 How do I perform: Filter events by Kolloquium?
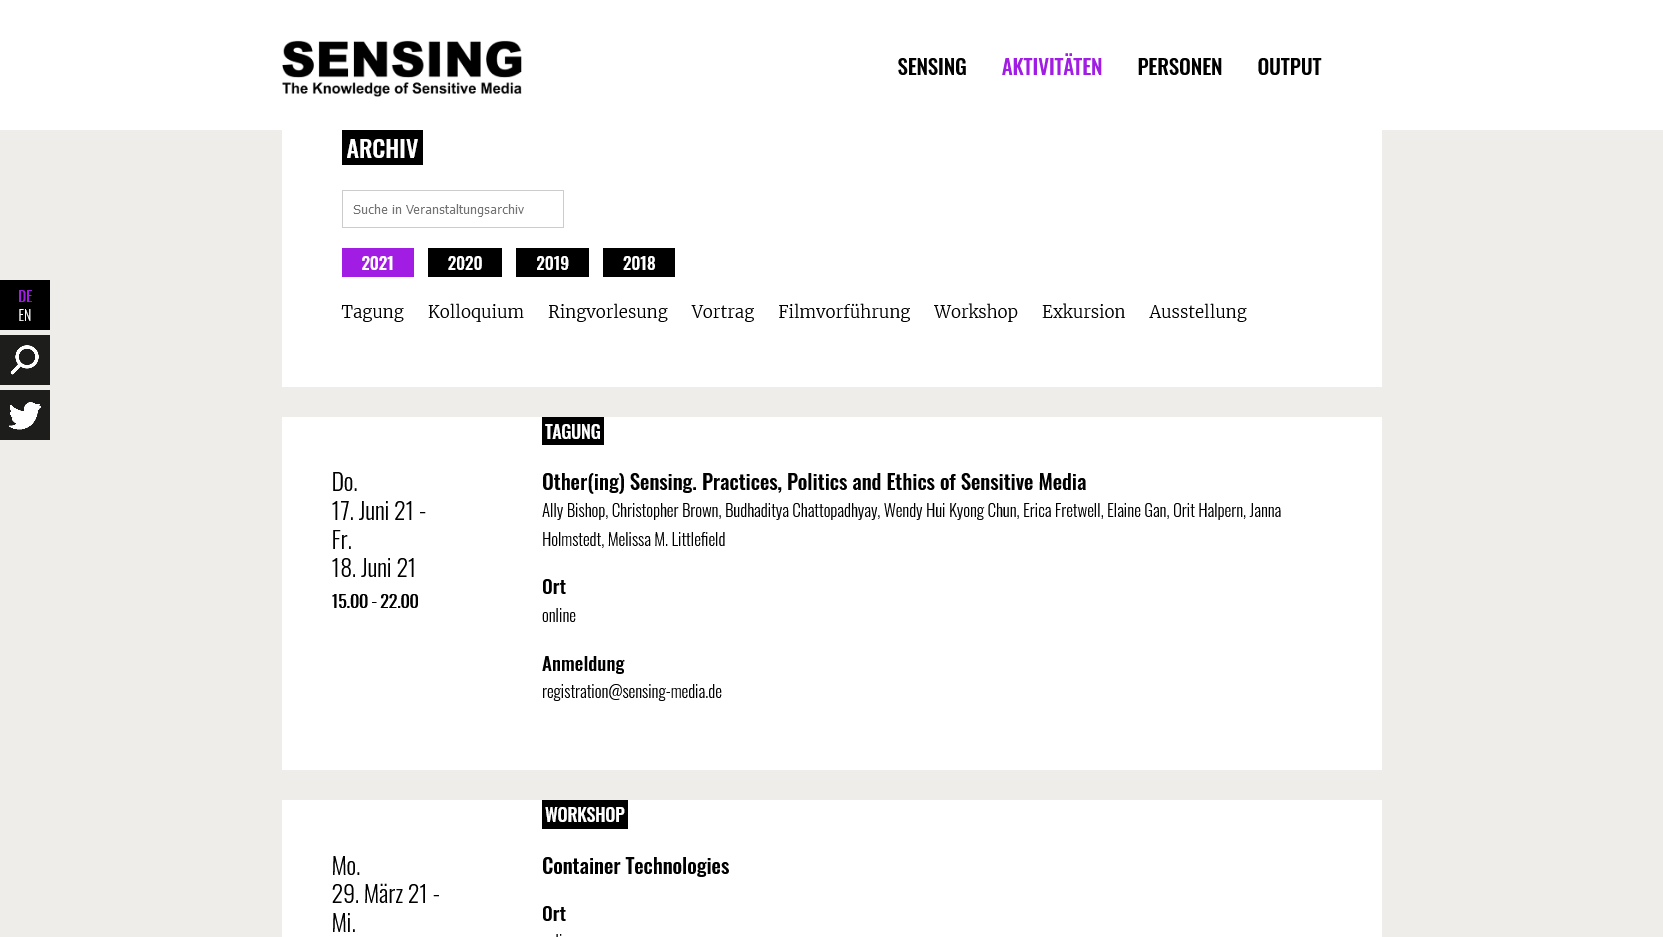coord(475,312)
